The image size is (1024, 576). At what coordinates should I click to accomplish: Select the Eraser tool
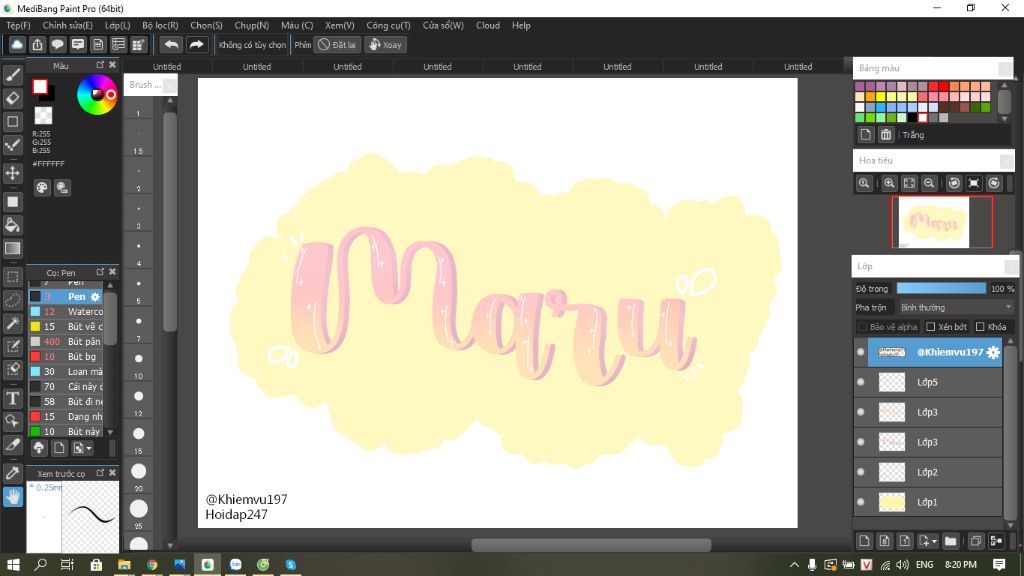pyautogui.click(x=12, y=99)
